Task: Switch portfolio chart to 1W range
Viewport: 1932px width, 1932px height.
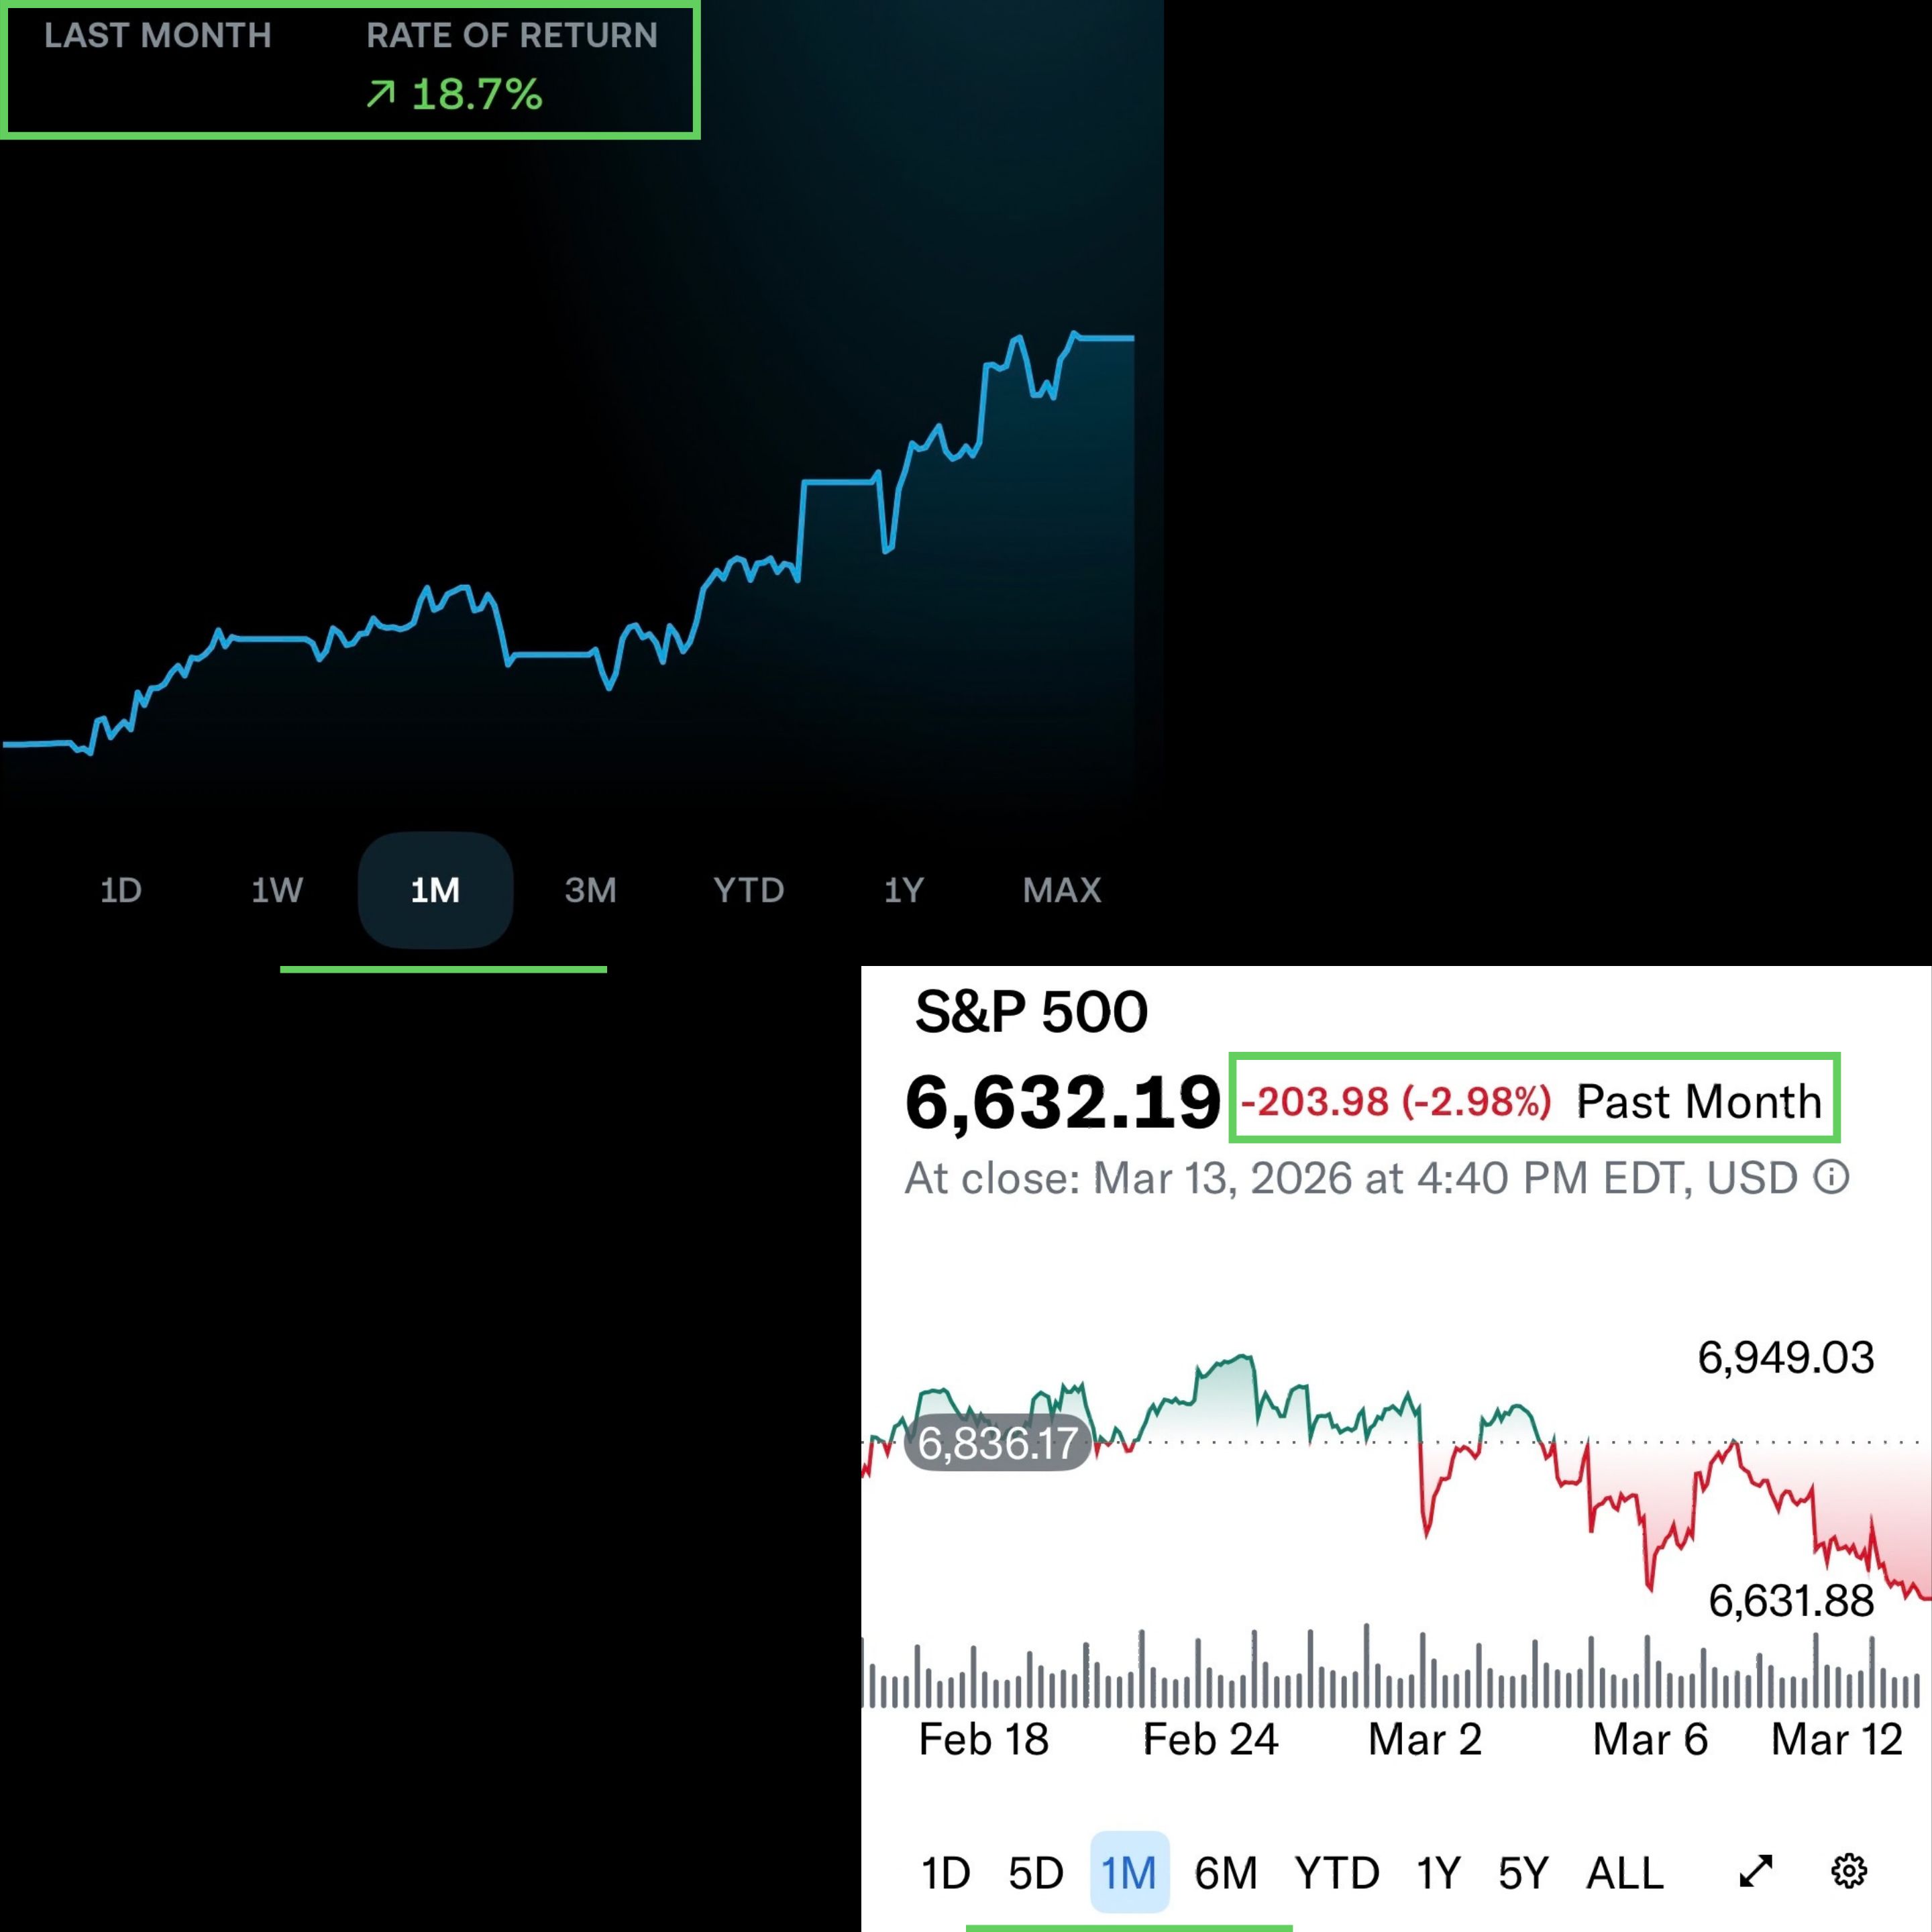Action: [277, 890]
